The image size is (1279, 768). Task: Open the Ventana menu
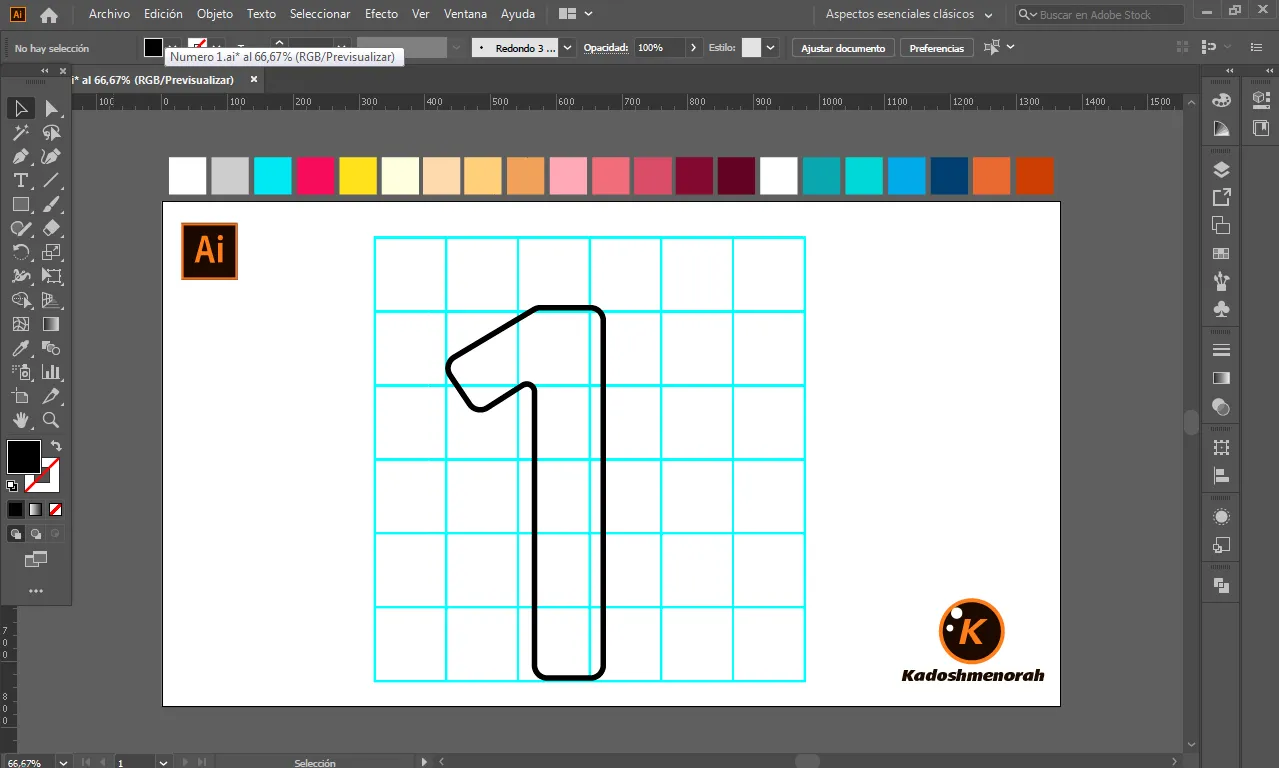[465, 14]
